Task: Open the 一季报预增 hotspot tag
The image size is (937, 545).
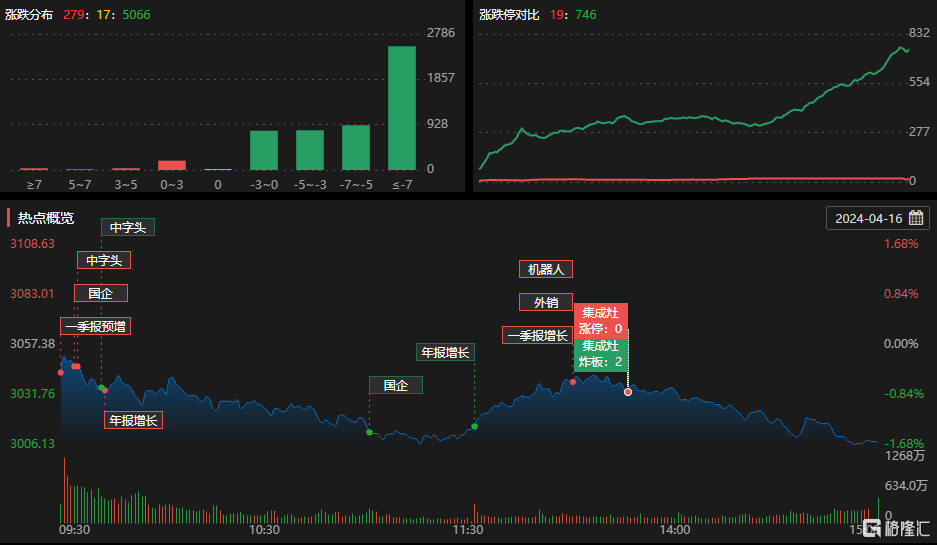Action: [x=96, y=326]
